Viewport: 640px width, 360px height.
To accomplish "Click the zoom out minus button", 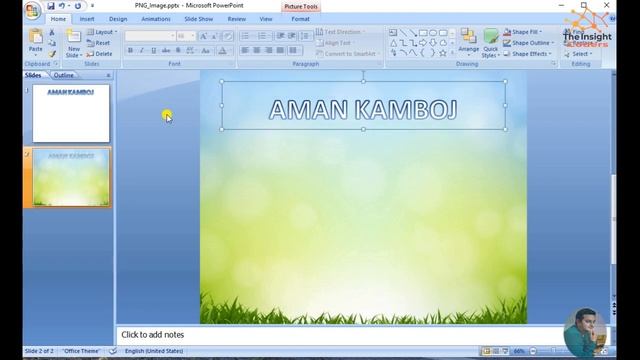I will [x=533, y=351].
